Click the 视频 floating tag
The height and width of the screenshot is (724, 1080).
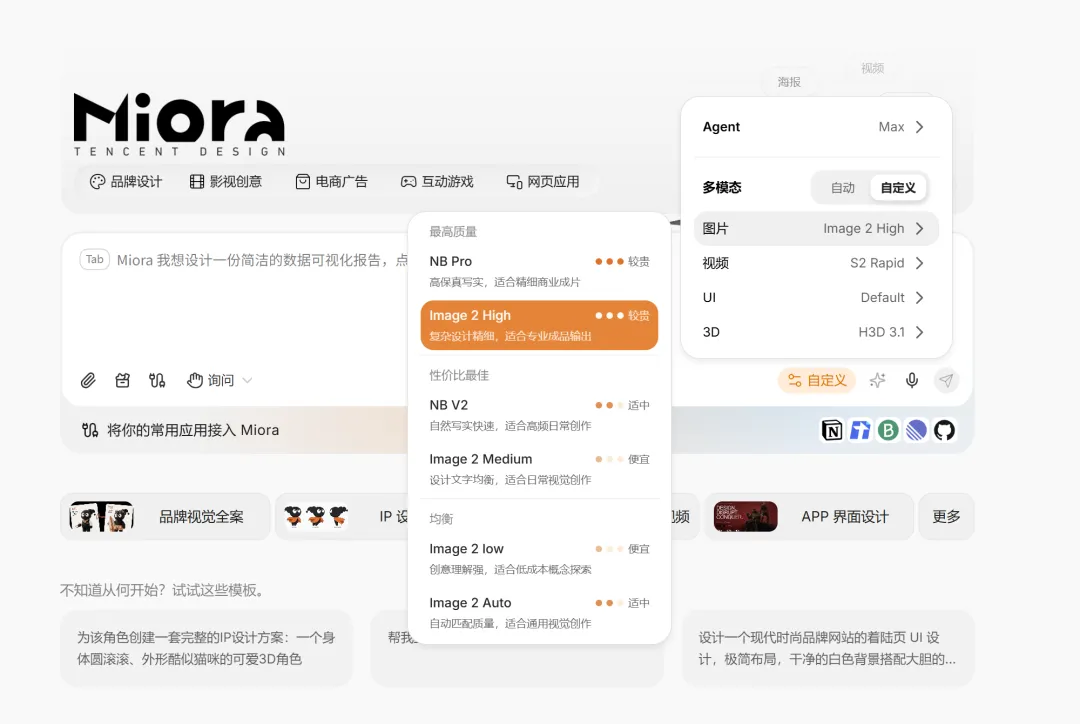(x=872, y=68)
